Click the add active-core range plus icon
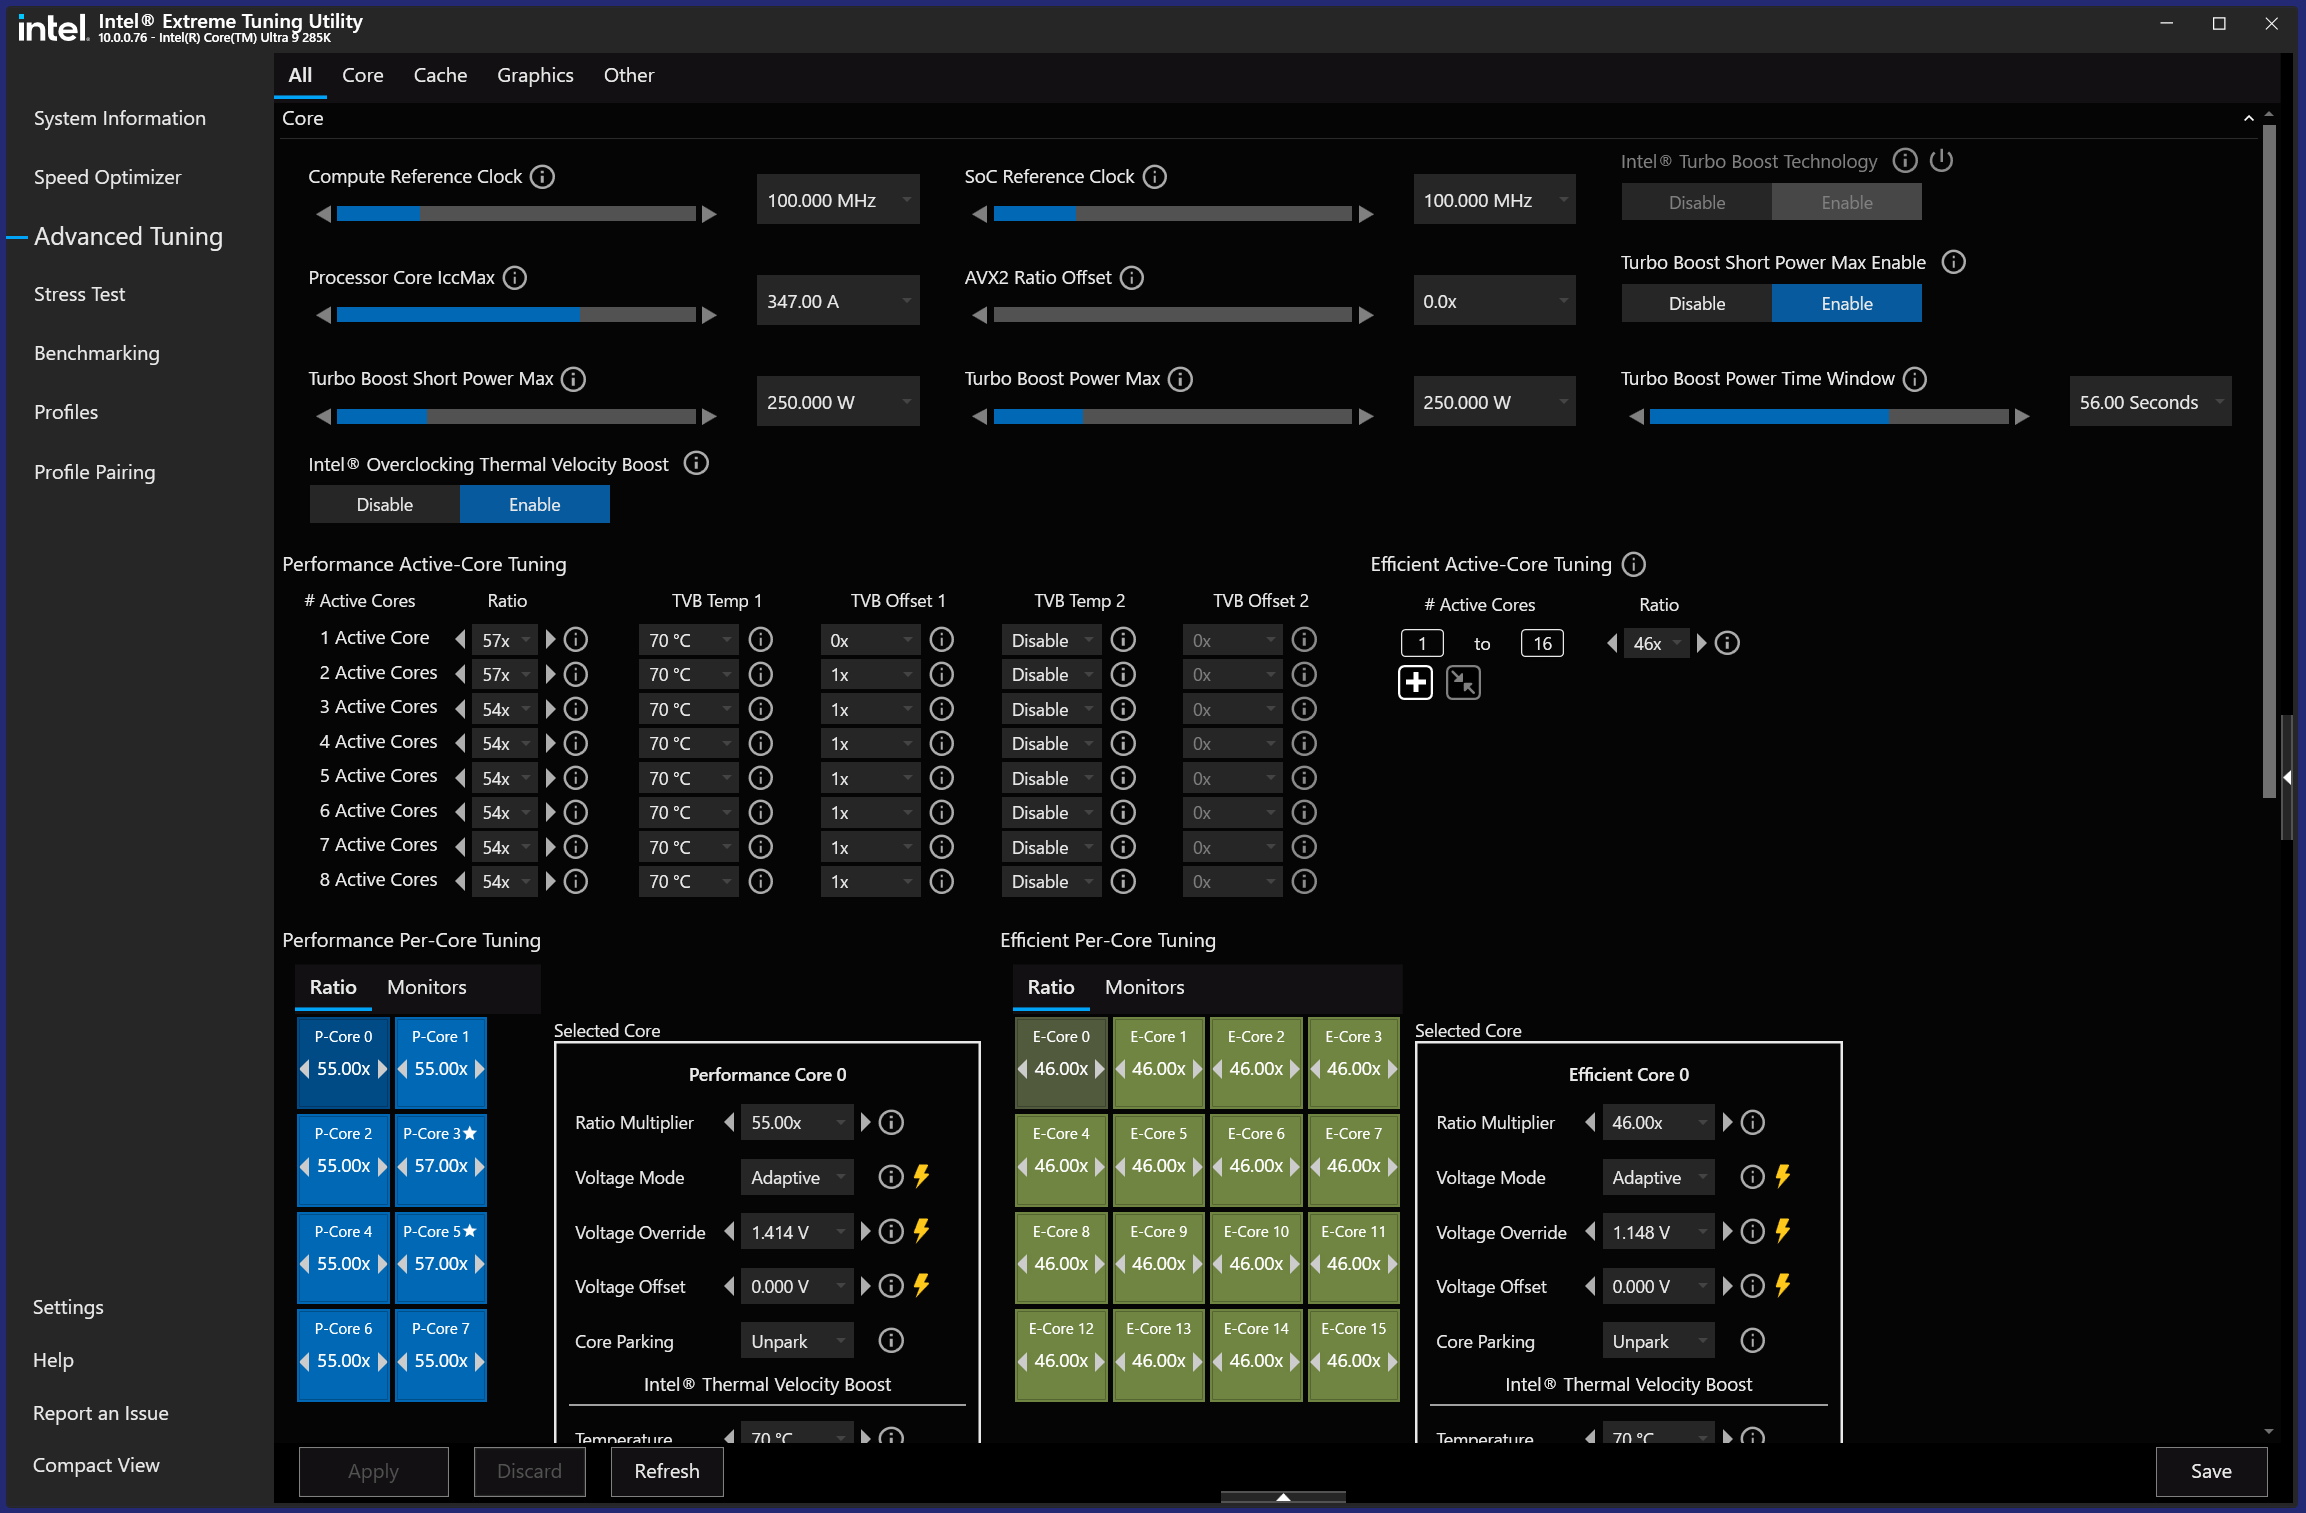Viewport: 2306px width, 1513px height. tap(1415, 683)
